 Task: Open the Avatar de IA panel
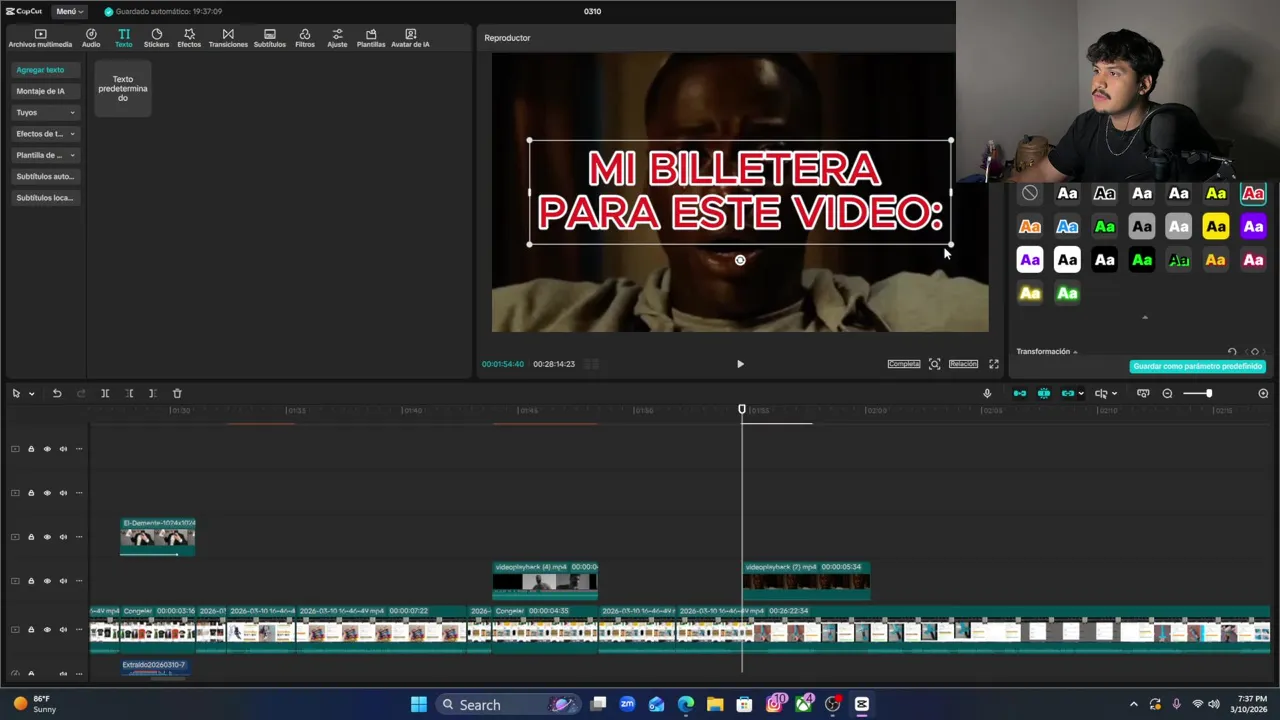410,38
